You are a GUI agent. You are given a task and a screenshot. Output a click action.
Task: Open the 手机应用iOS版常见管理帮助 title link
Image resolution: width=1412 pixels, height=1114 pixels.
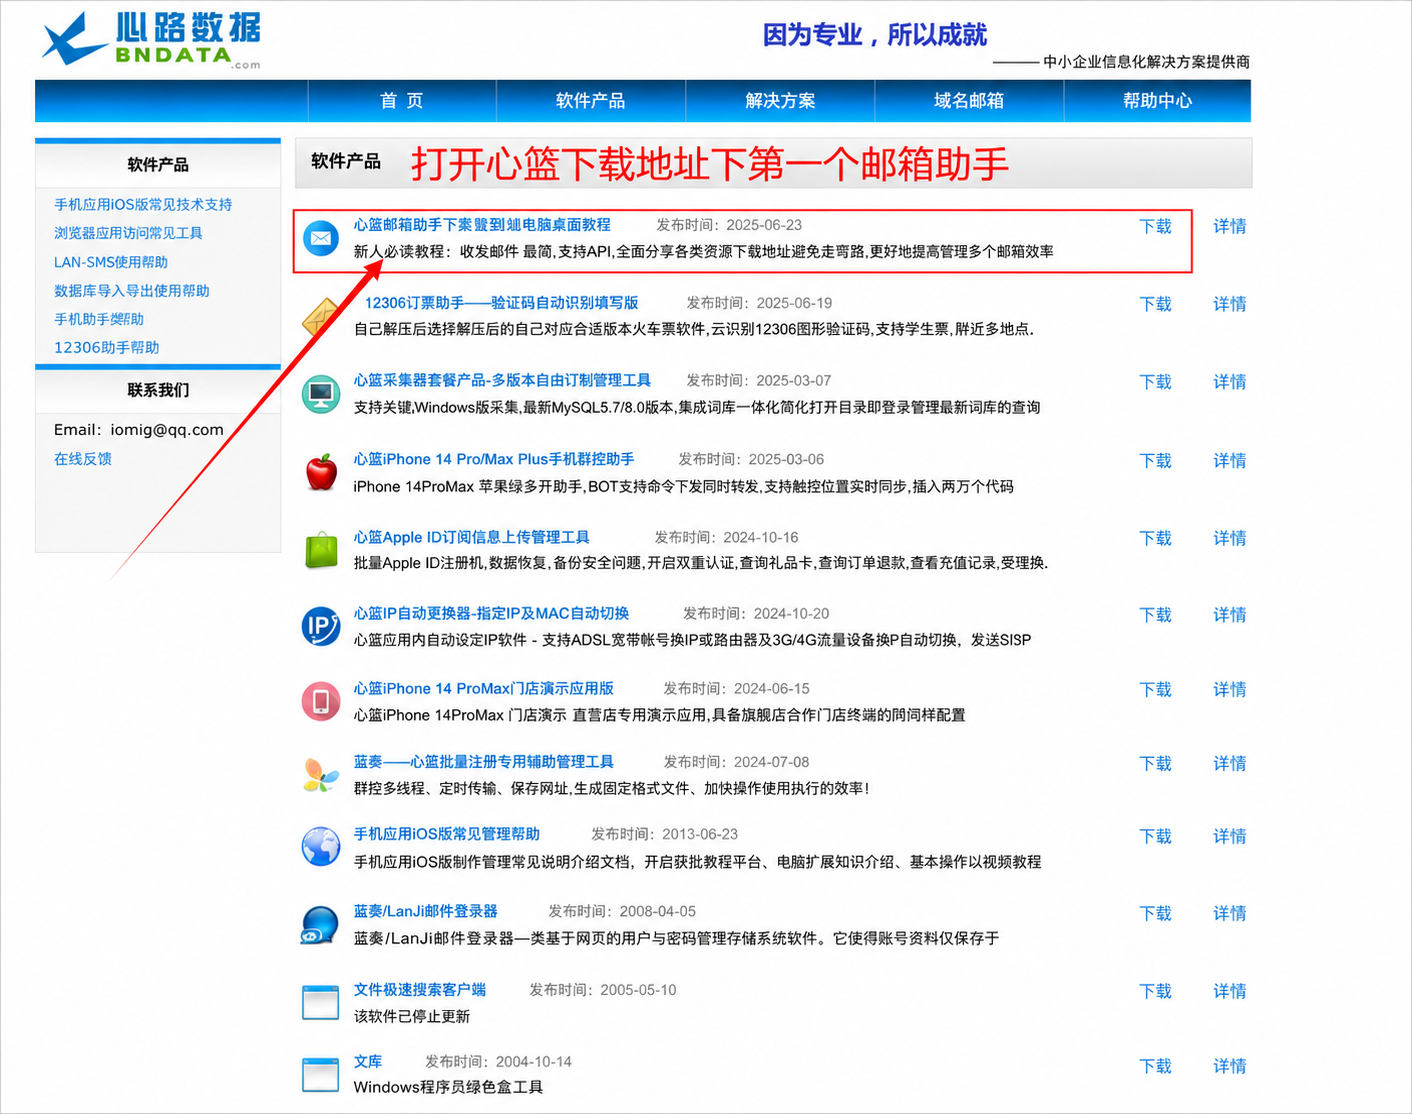click(x=447, y=834)
